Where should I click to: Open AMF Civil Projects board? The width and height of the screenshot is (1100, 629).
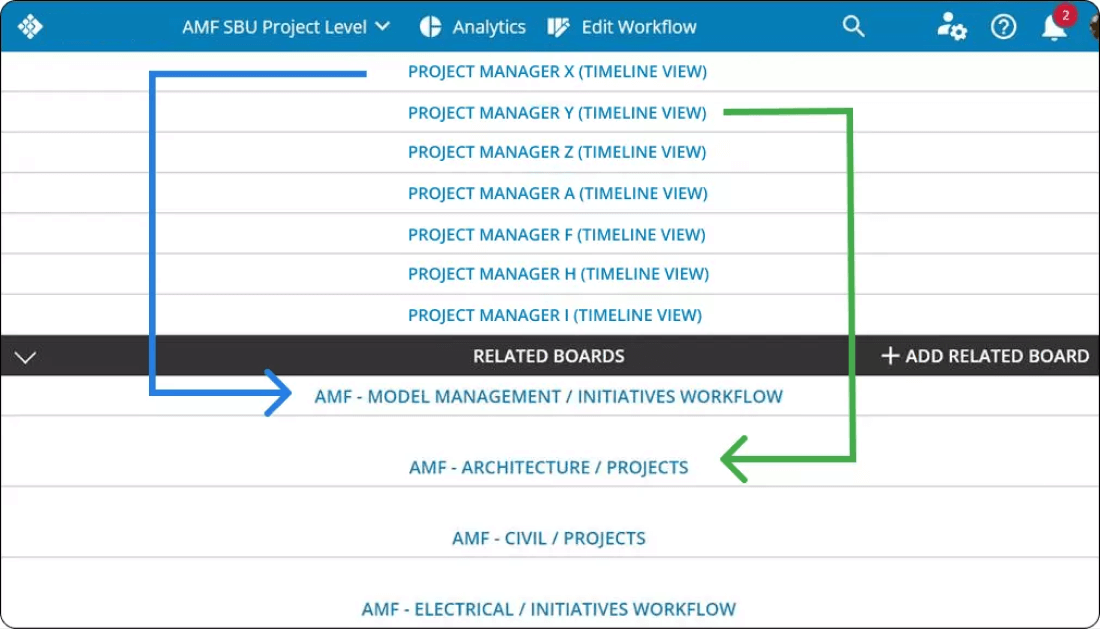tap(548, 537)
